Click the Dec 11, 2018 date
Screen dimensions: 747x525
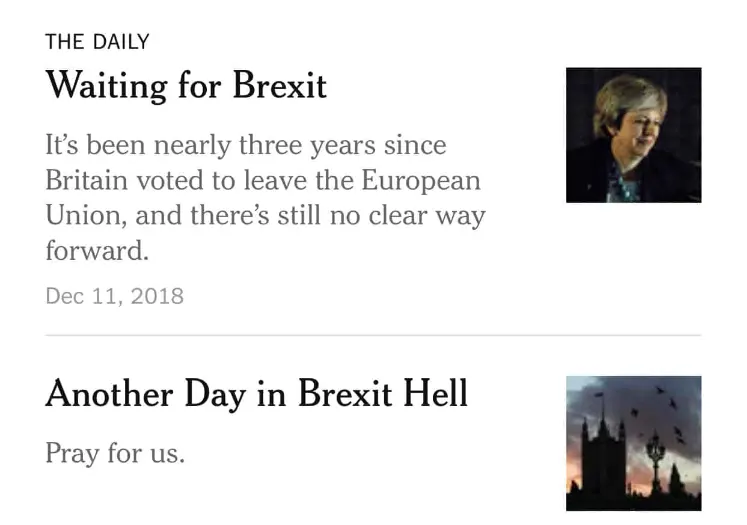[x=114, y=296]
